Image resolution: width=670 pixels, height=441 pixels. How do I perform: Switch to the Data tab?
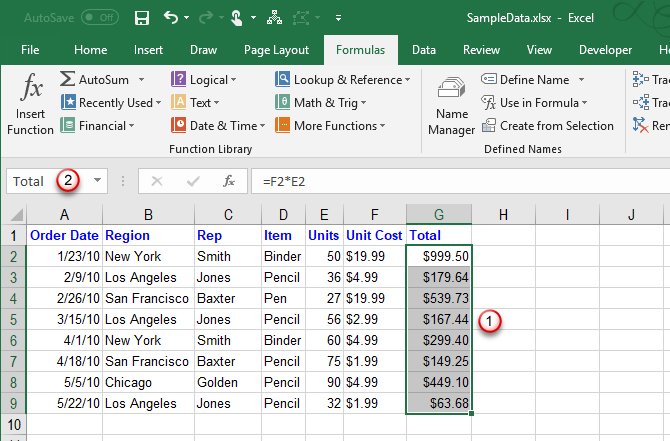[423, 50]
